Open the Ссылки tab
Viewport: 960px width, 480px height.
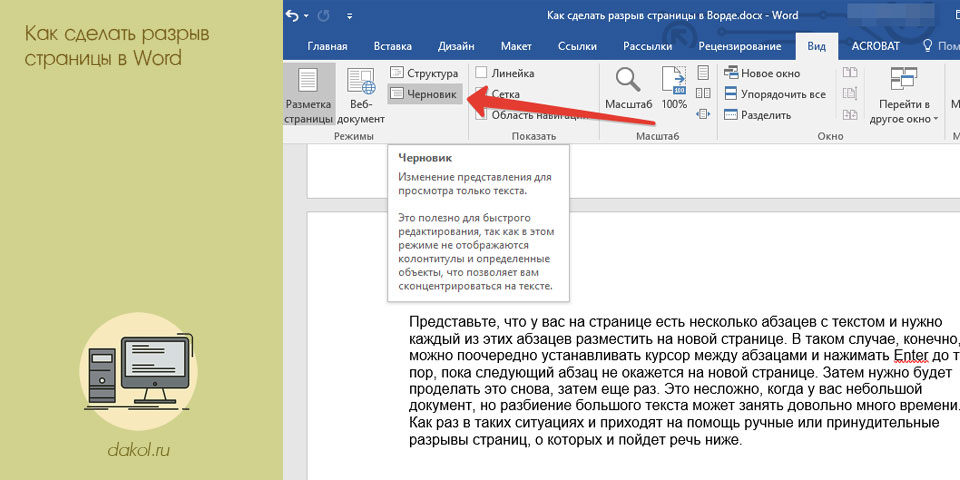577,47
